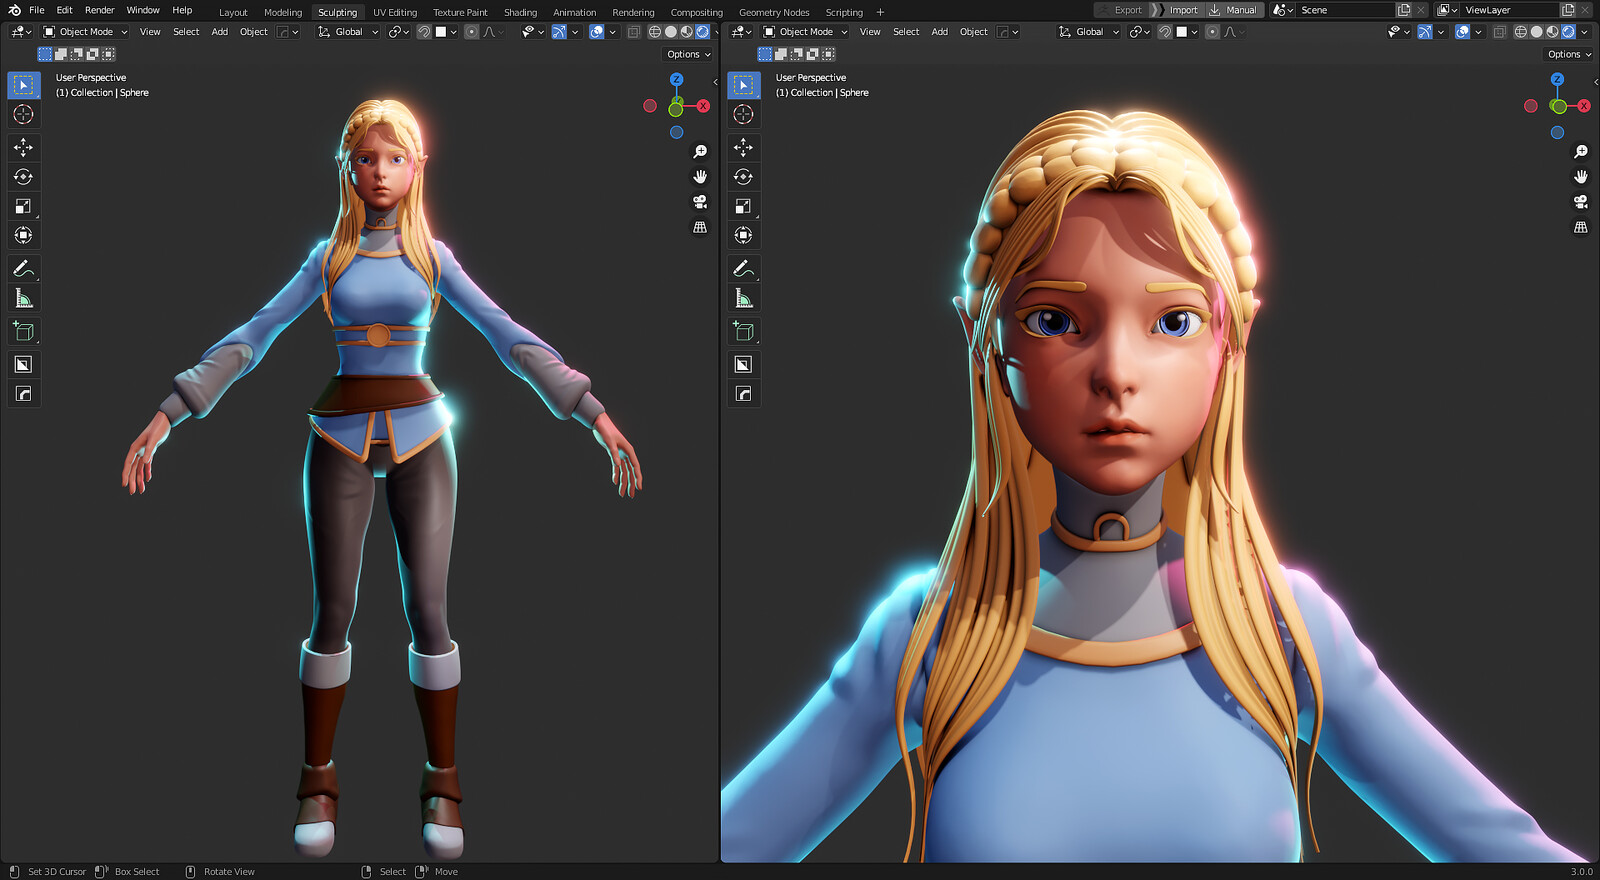Switch right viewport to material preview shading
Image resolution: width=1600 pixels, height=880 pixels.
[1553, 32]
